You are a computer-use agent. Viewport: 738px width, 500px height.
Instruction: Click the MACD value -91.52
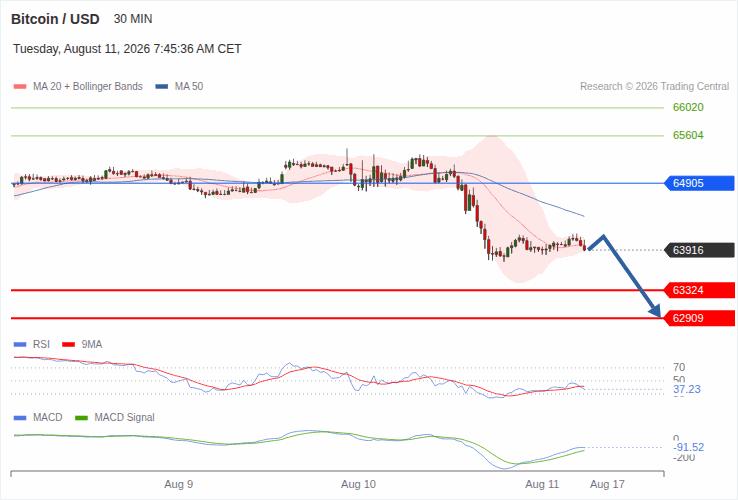click(689, 447)
